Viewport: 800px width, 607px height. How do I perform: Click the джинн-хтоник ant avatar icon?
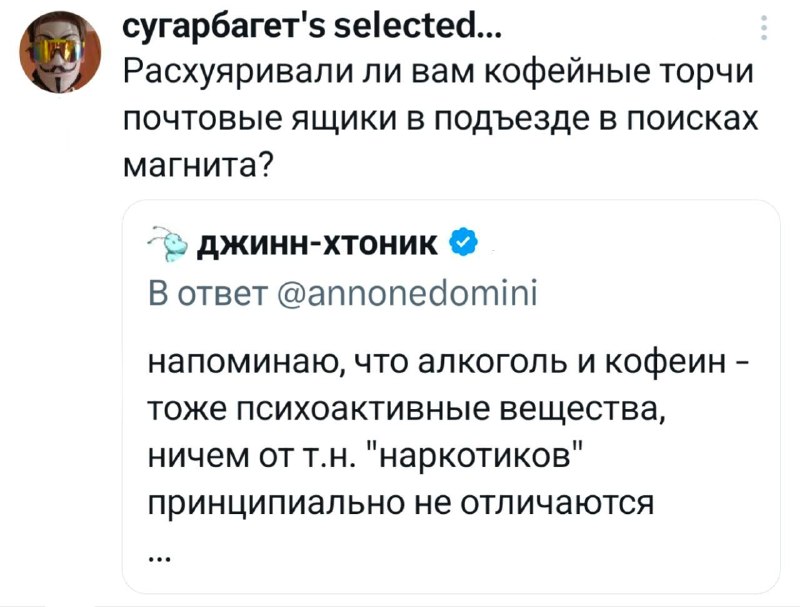click(x=169, y=244)
